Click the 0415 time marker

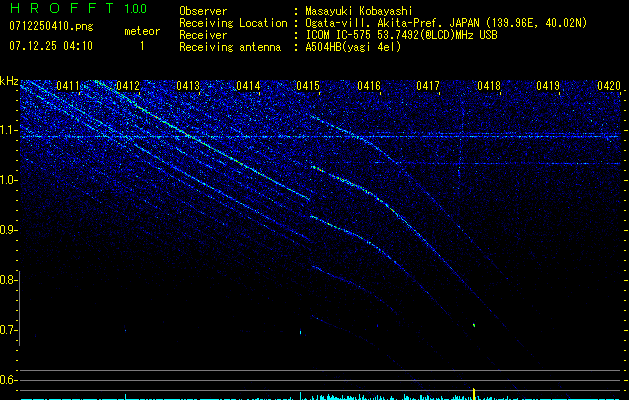[308, 86]
